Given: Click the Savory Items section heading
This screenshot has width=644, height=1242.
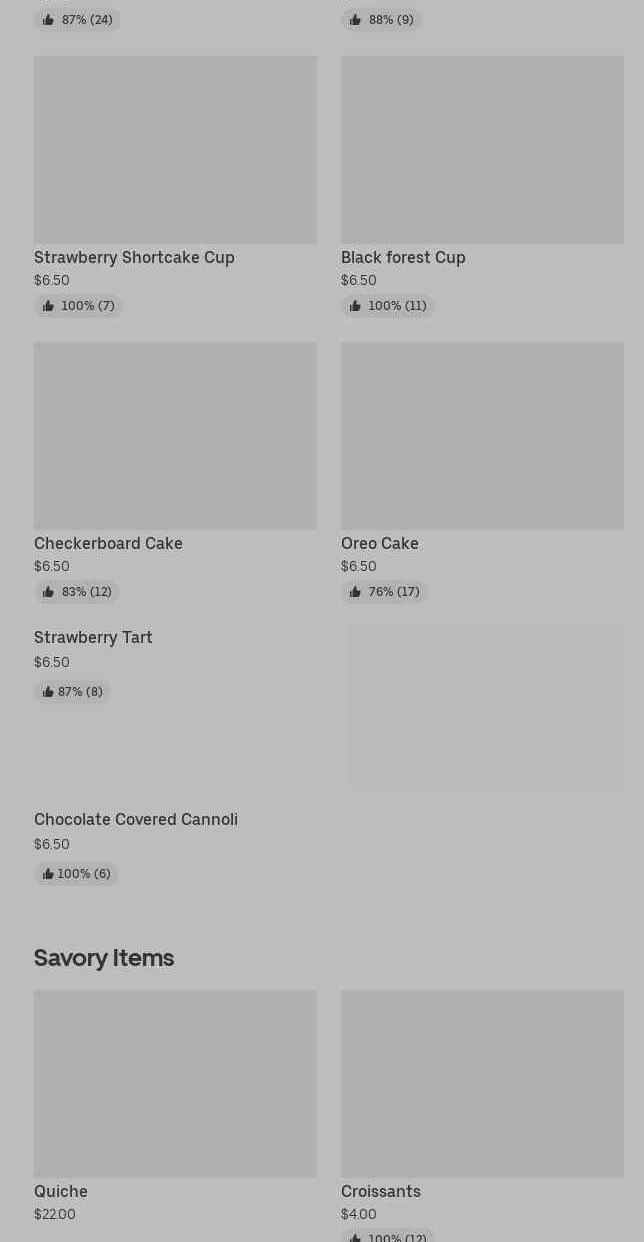Looking at the screenshot, I should (x=104, y=958).
